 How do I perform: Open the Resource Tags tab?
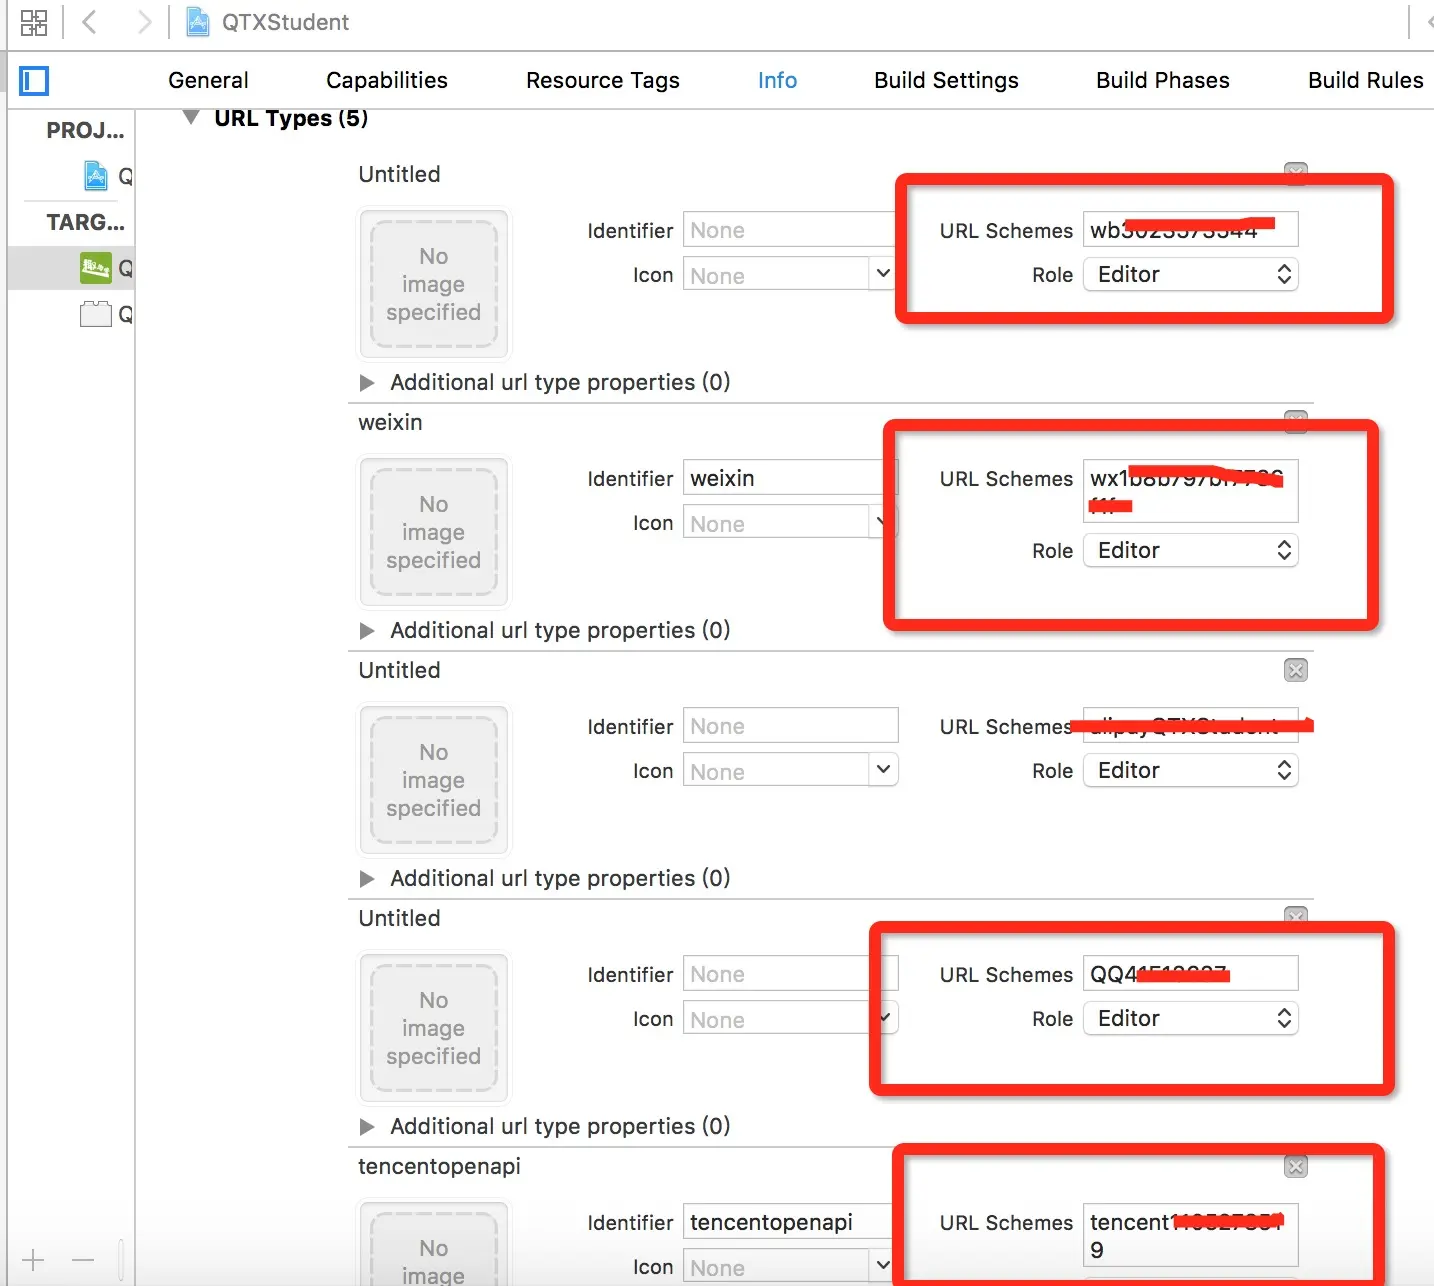click(x=603, y=80)
